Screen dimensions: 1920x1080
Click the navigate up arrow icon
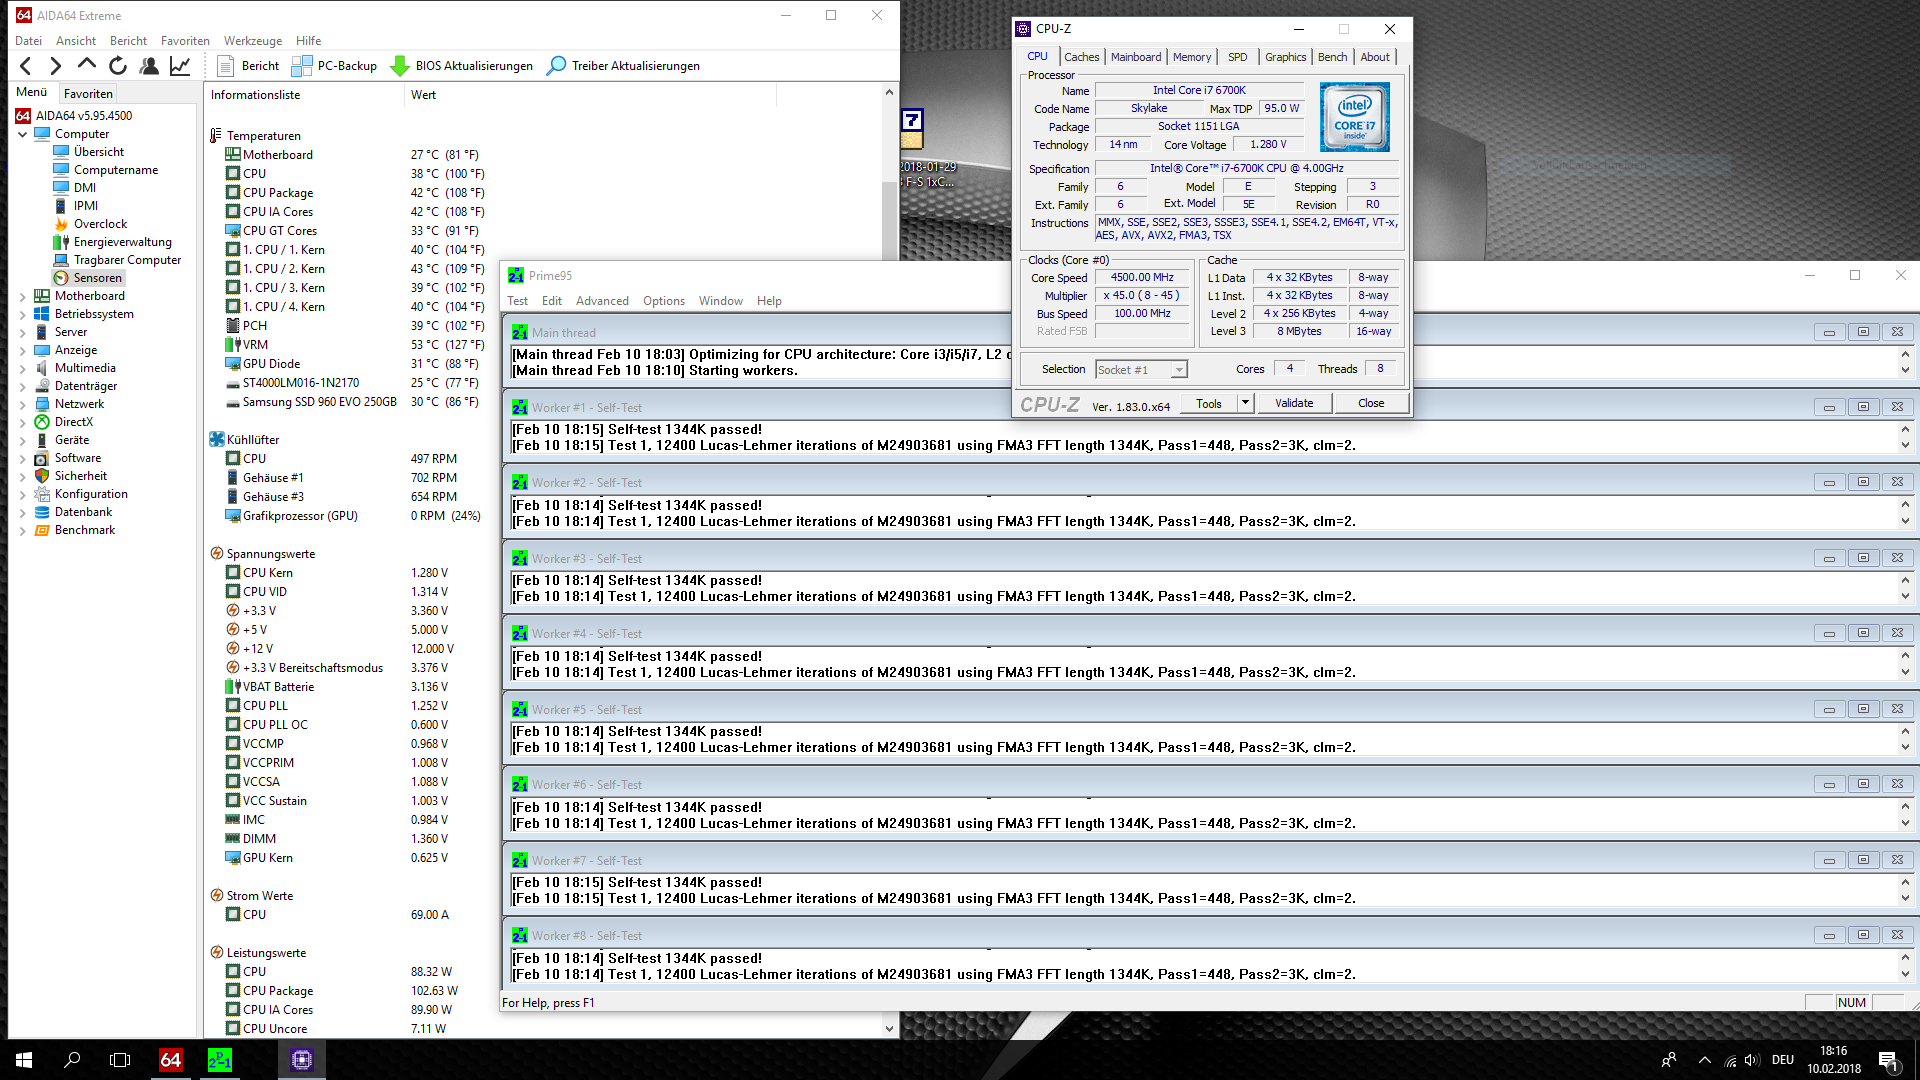87,65
